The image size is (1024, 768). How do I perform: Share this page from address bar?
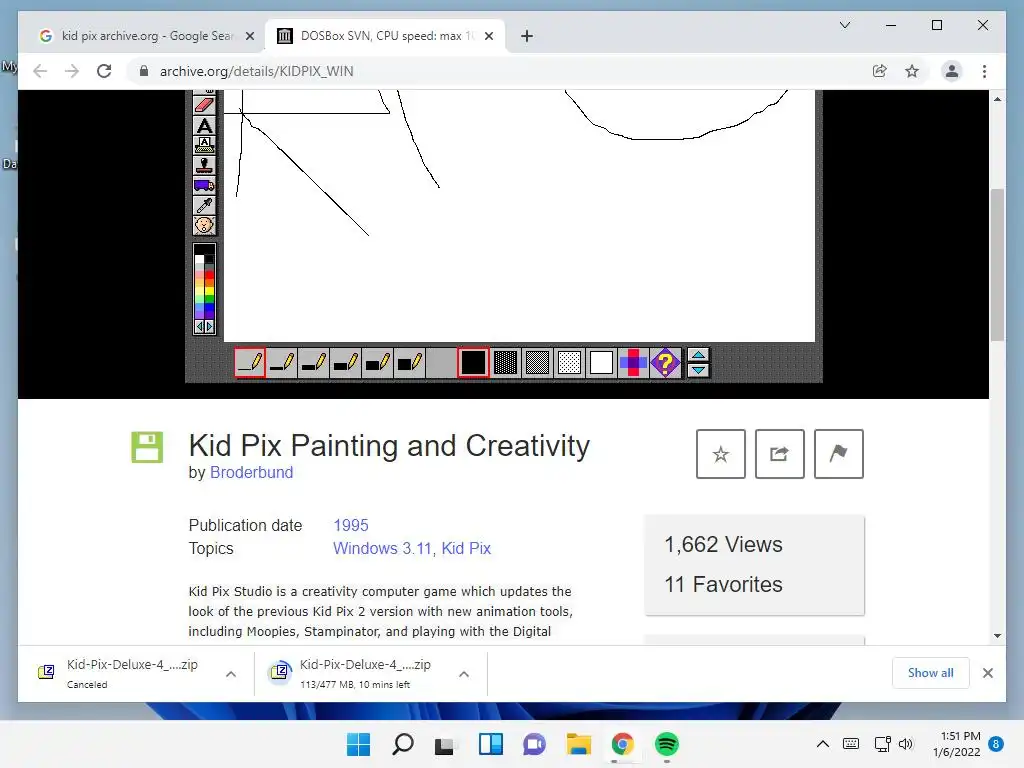[880, 71]
